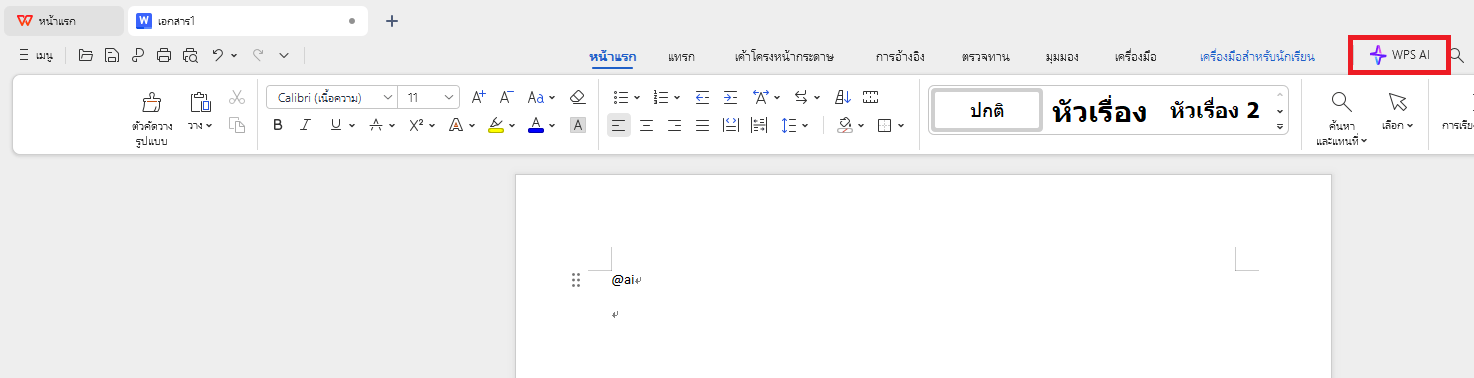This screenshot has width=1474, height=378.
Task: Expand the วาง paste options dropdown
Action: 200,126
